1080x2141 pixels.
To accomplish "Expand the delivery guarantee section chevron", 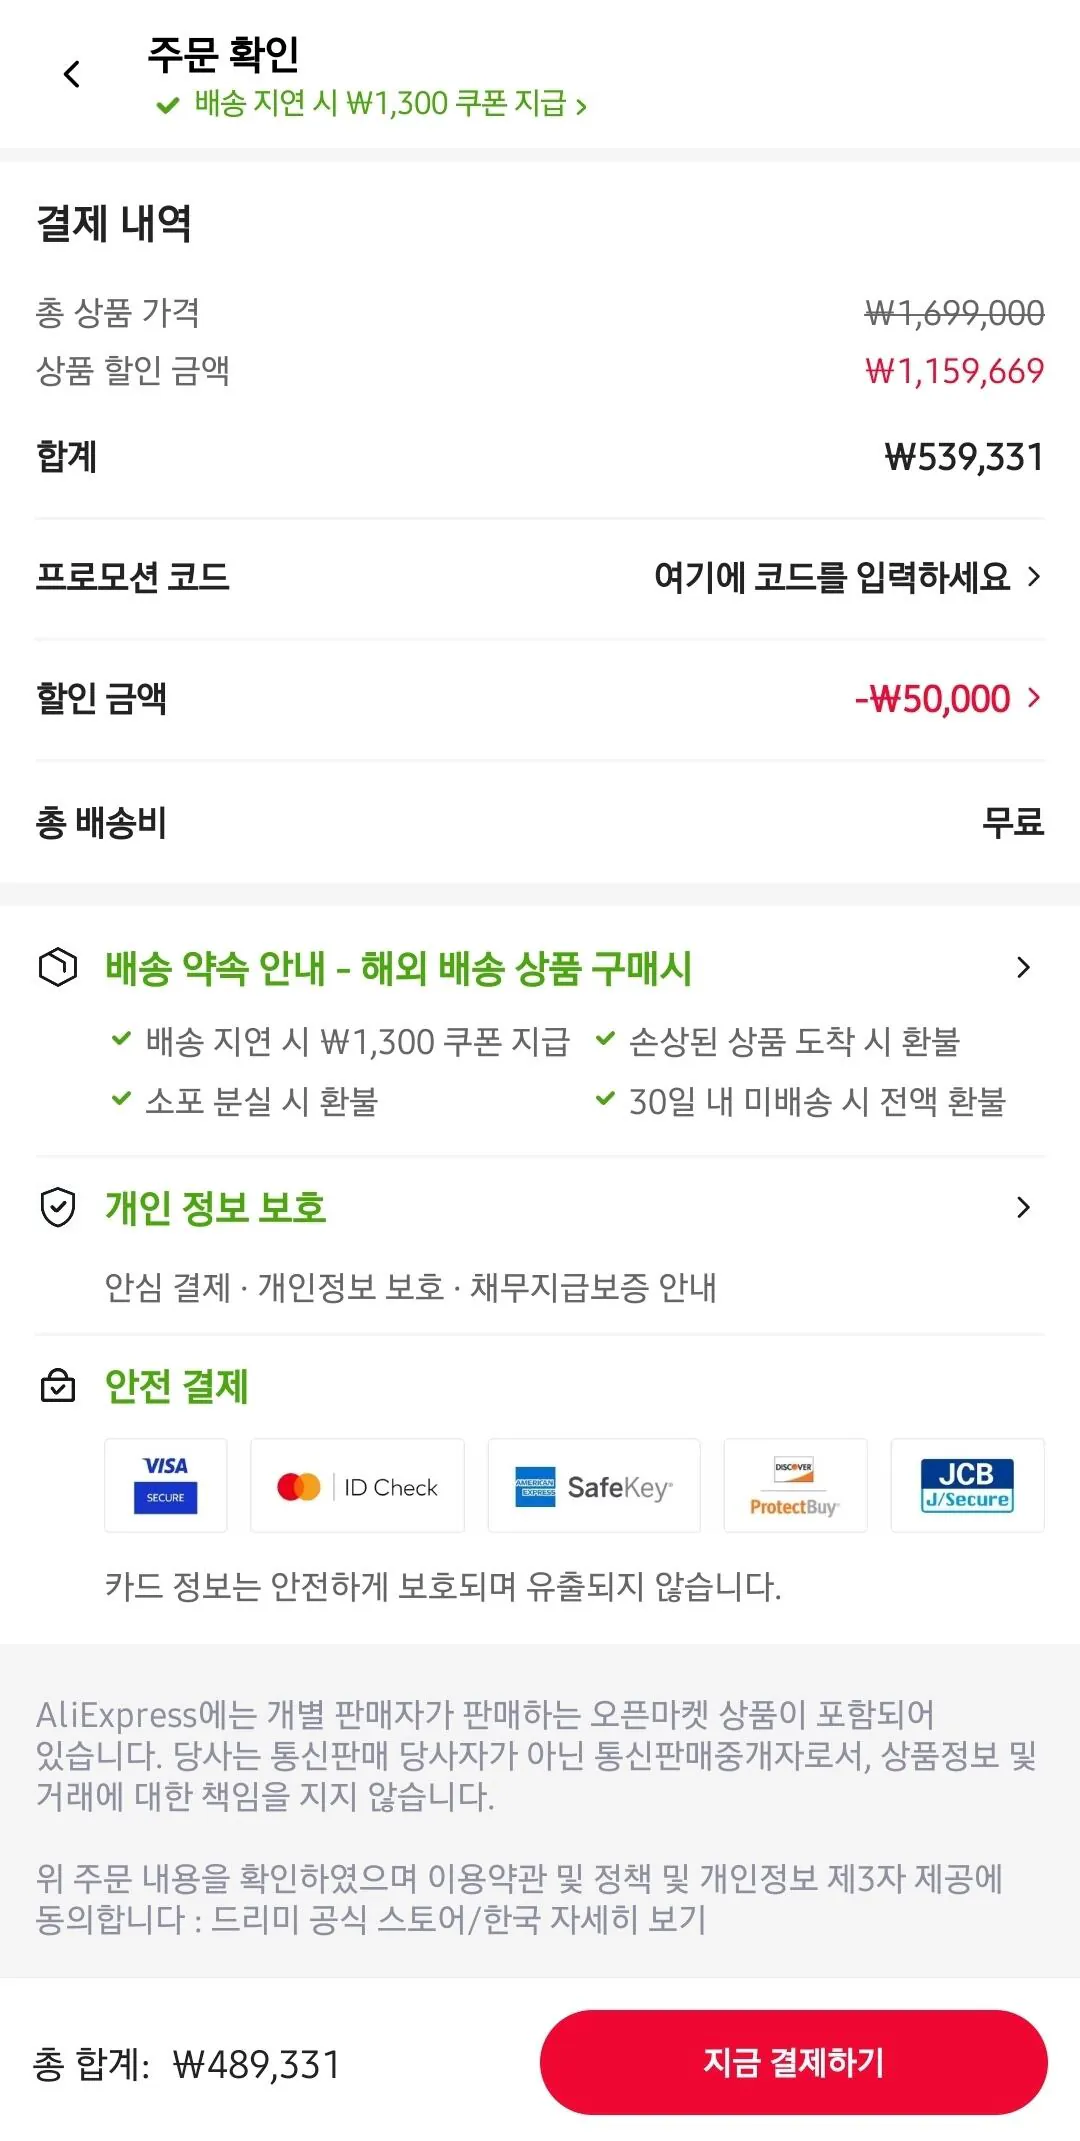I will coord(1022,967).
